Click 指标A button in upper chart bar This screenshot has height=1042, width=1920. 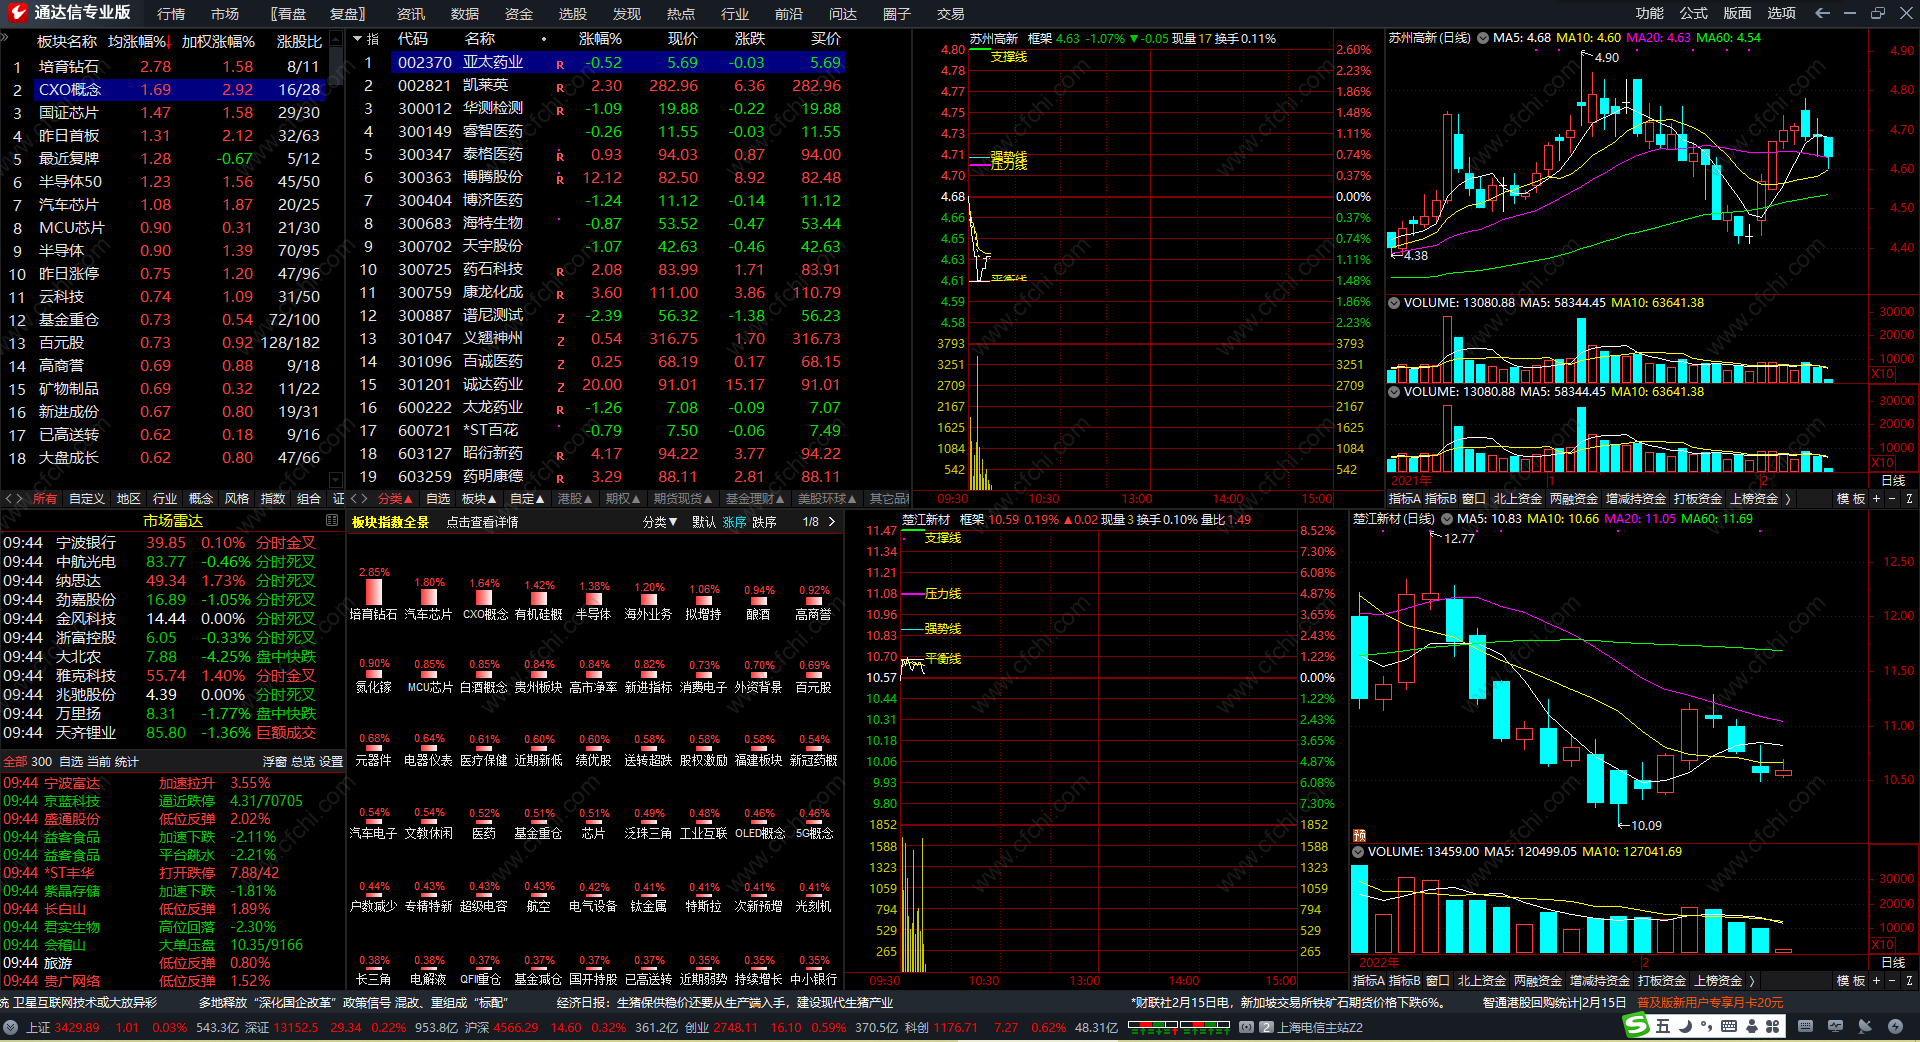coord(1405,498)
